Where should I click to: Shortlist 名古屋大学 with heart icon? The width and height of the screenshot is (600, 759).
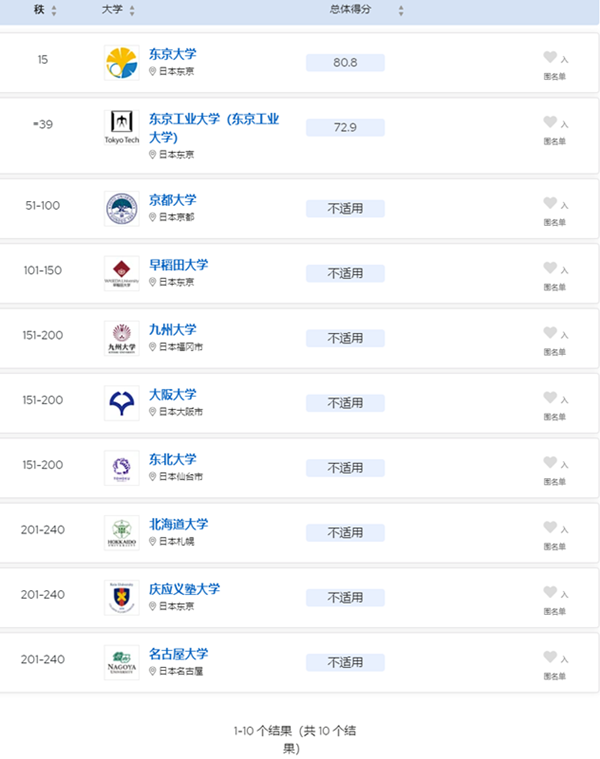[x=550, y=657]
